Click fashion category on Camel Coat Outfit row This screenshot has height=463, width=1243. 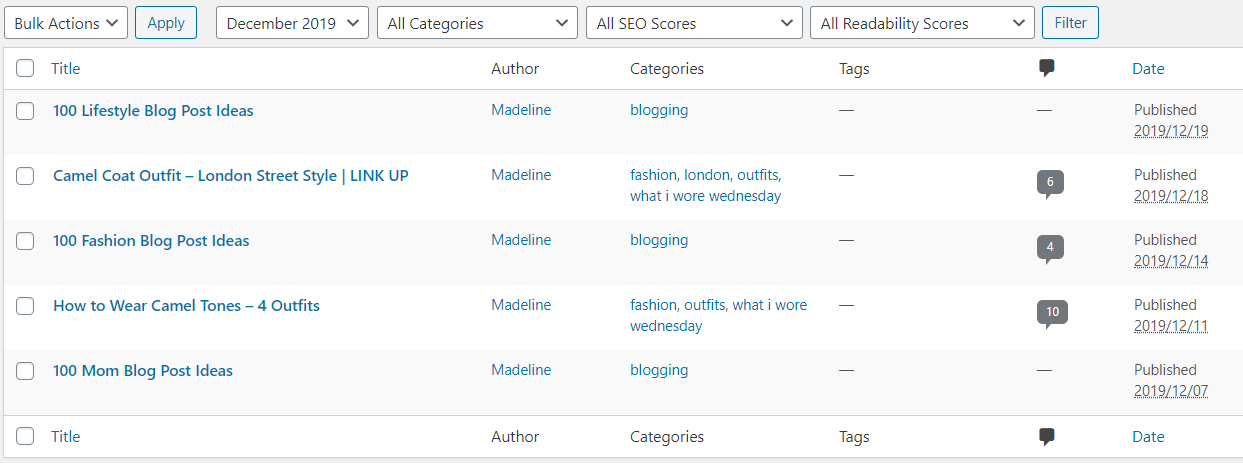coord(653,175)
